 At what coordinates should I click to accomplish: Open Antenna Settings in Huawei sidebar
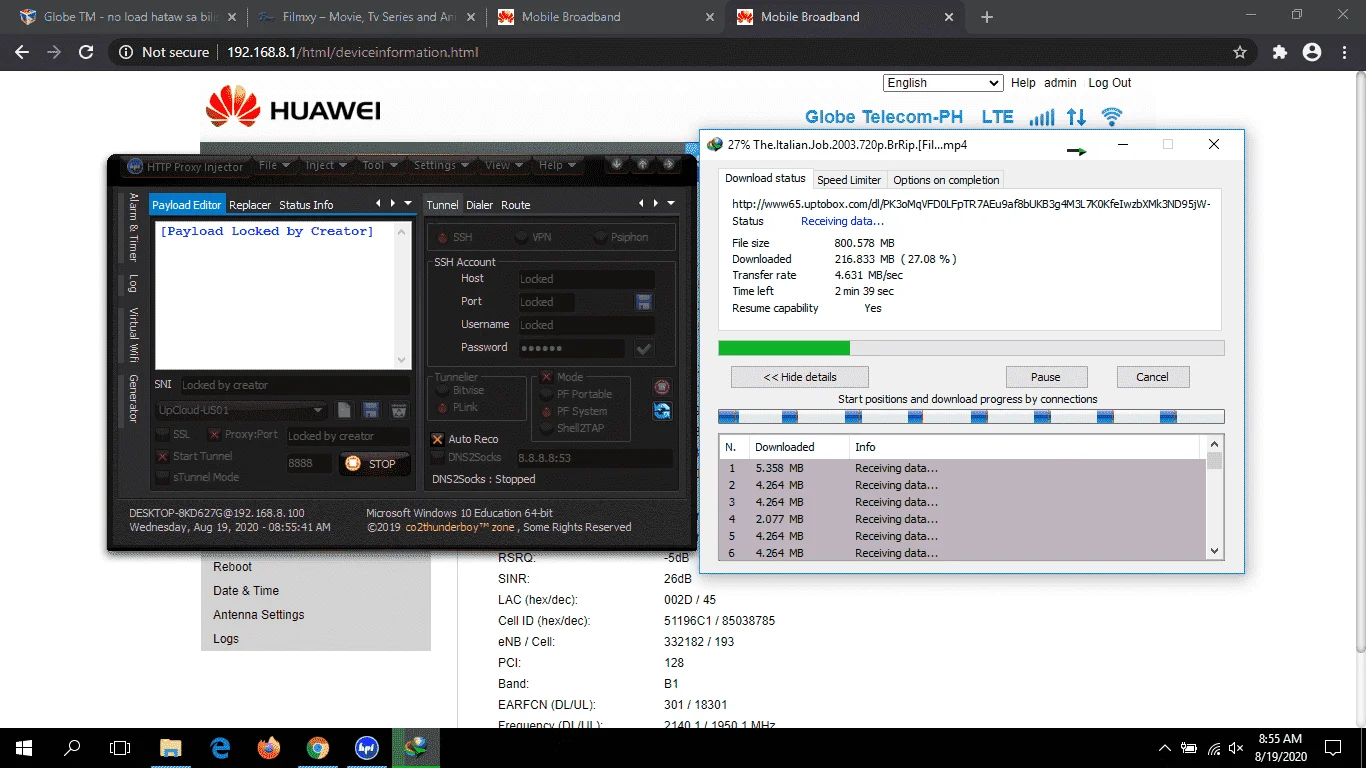coord(258,615)
